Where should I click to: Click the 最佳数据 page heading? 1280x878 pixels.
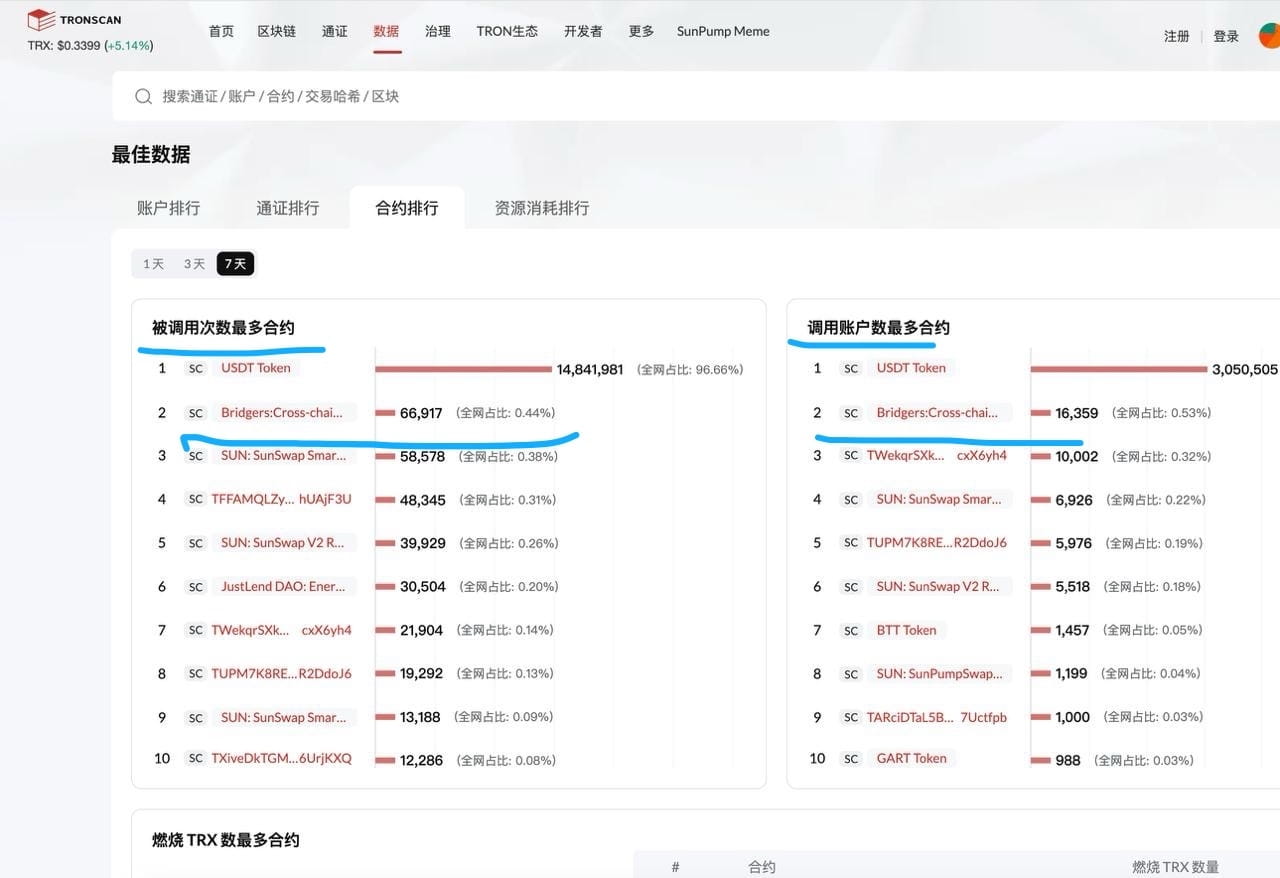pyautogui.click(x=151, y=155)
